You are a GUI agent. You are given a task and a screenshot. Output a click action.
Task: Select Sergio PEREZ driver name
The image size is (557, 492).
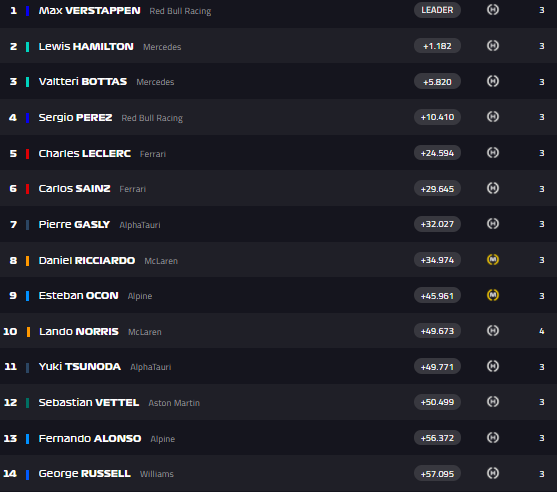pos(75,117)
